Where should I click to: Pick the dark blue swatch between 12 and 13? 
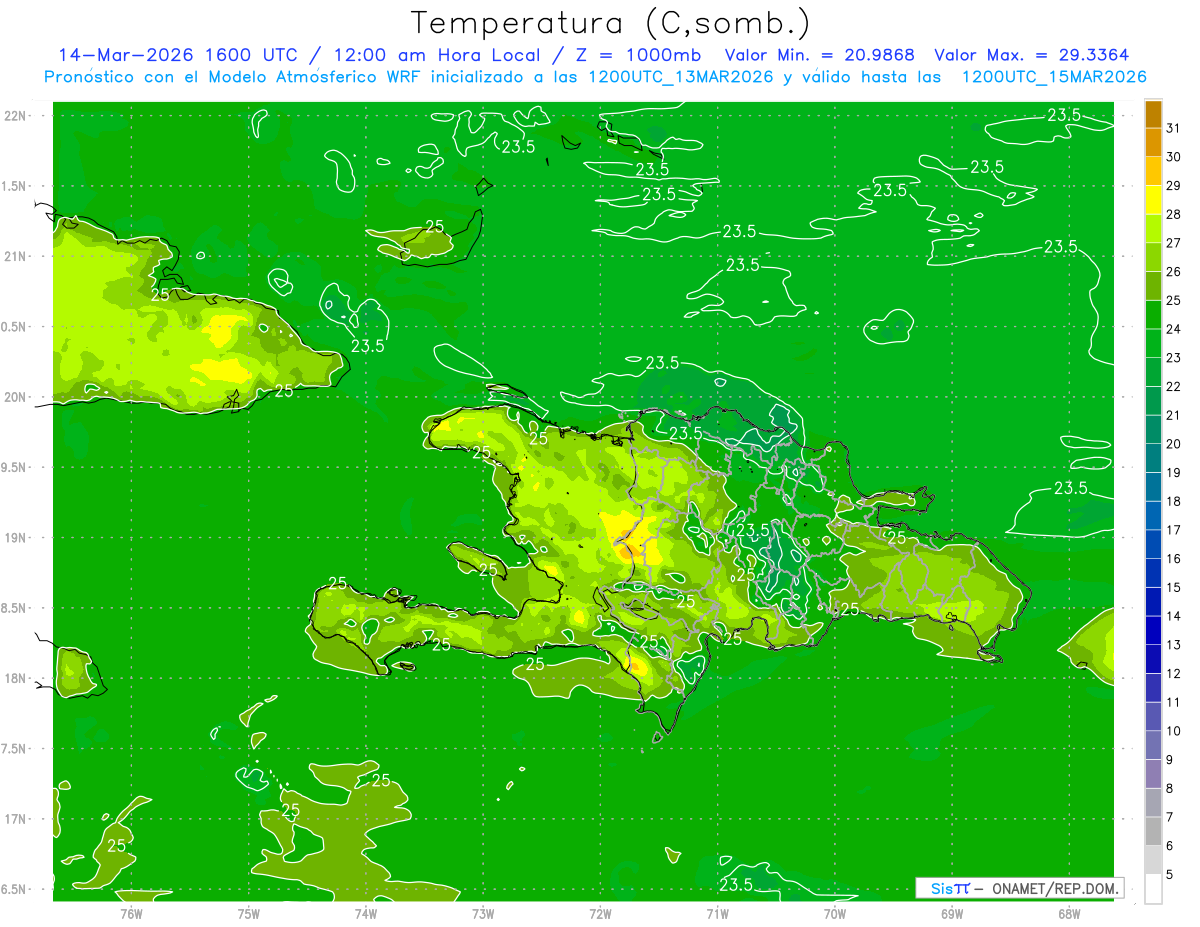coord(1153,660)
